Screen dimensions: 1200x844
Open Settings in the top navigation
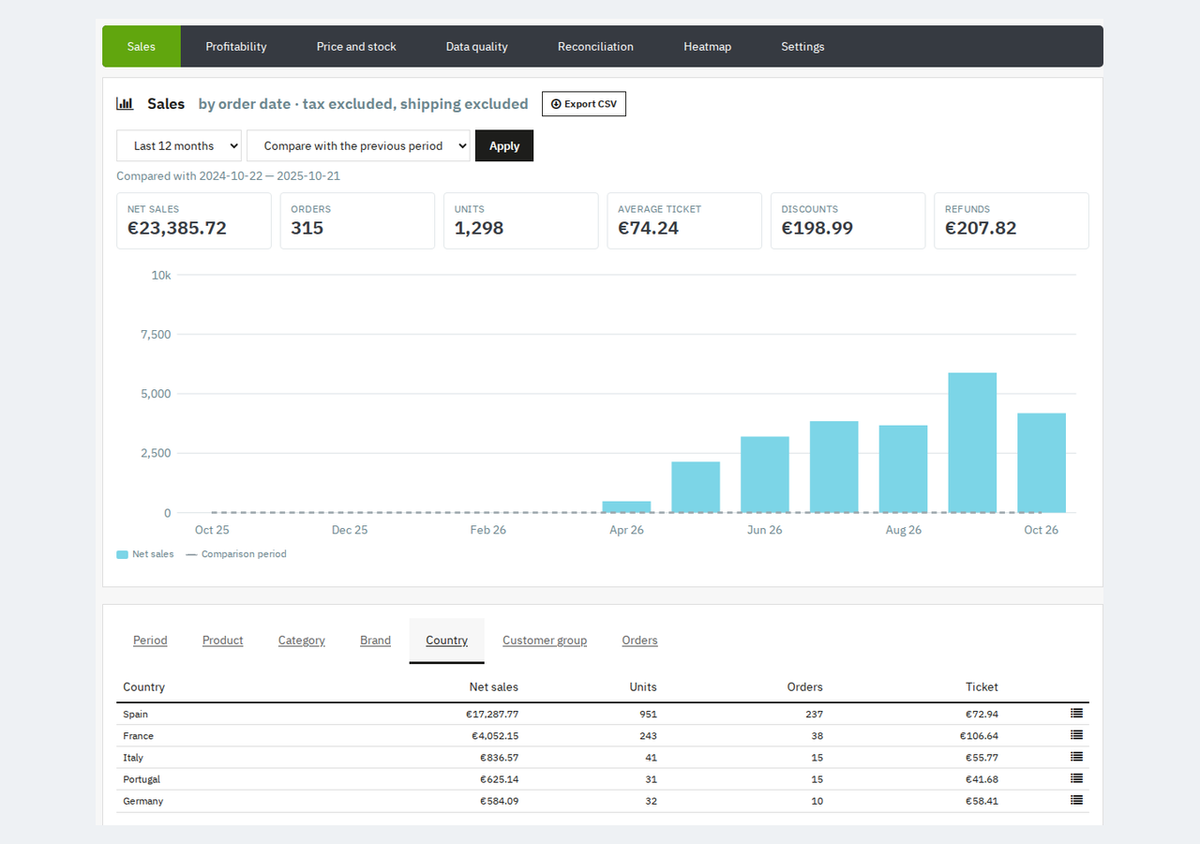[x=803, y=47]
